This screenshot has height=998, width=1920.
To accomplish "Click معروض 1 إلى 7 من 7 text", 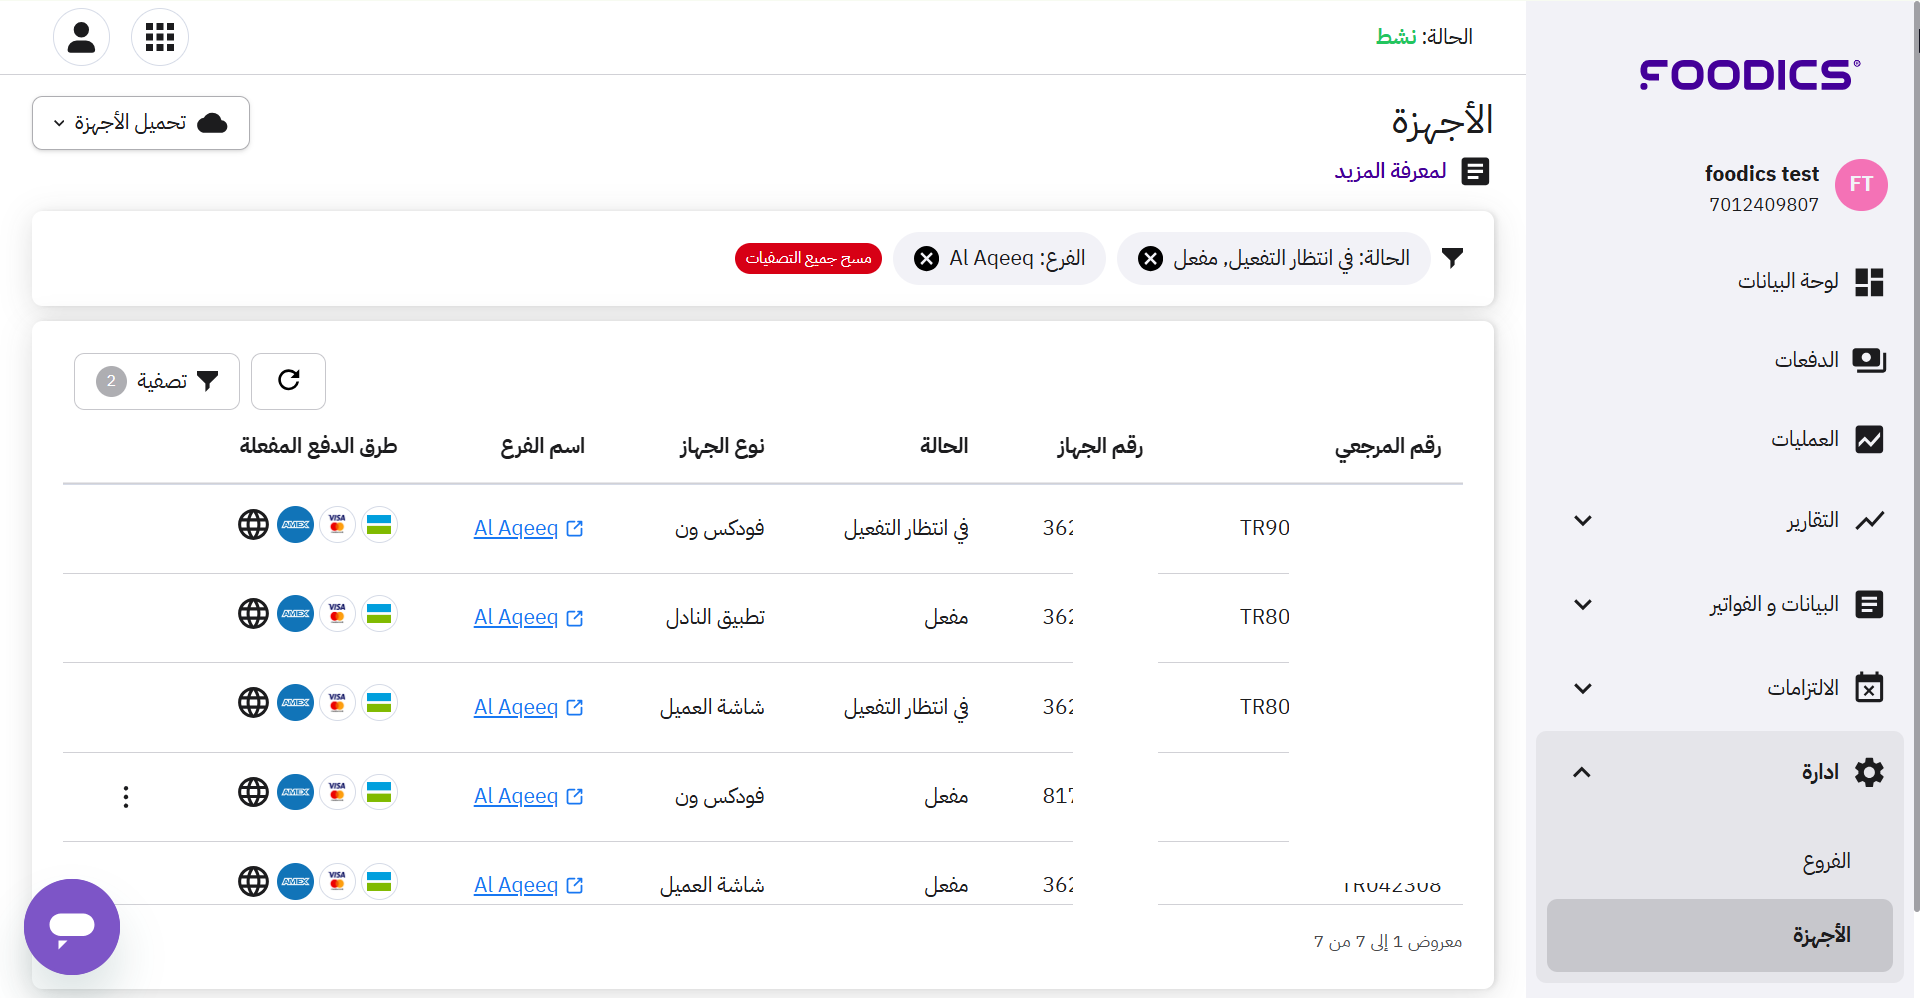I will click(1388, 942).
